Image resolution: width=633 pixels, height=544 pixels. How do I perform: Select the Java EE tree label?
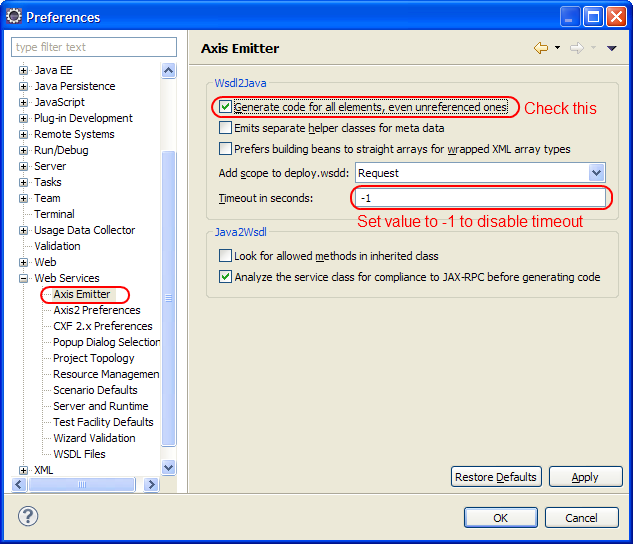coord(53,70)
